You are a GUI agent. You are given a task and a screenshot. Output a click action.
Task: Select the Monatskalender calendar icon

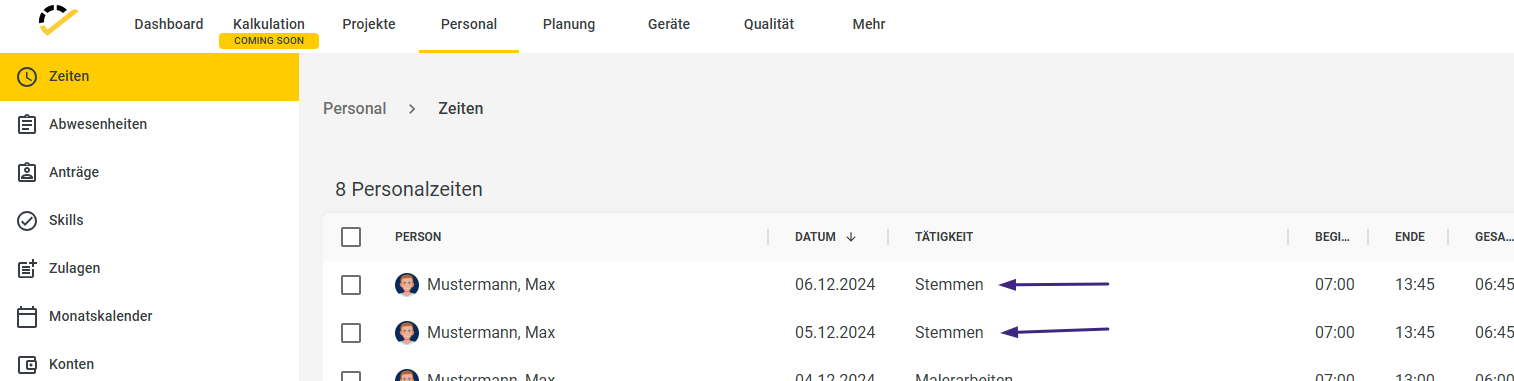(x=28, y=317)
